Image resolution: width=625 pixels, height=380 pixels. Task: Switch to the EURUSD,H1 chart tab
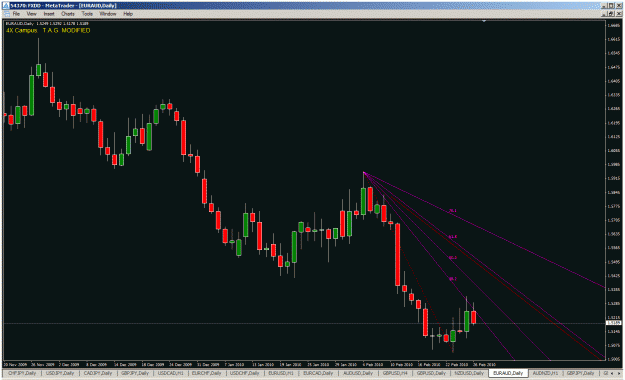point(281,373)
